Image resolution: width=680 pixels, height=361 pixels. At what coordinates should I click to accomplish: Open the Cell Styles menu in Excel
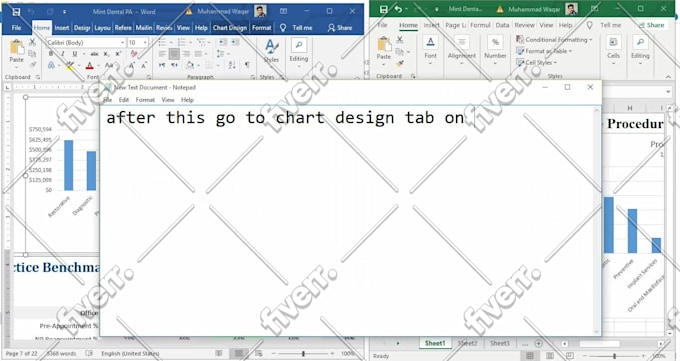click(536, 62)
